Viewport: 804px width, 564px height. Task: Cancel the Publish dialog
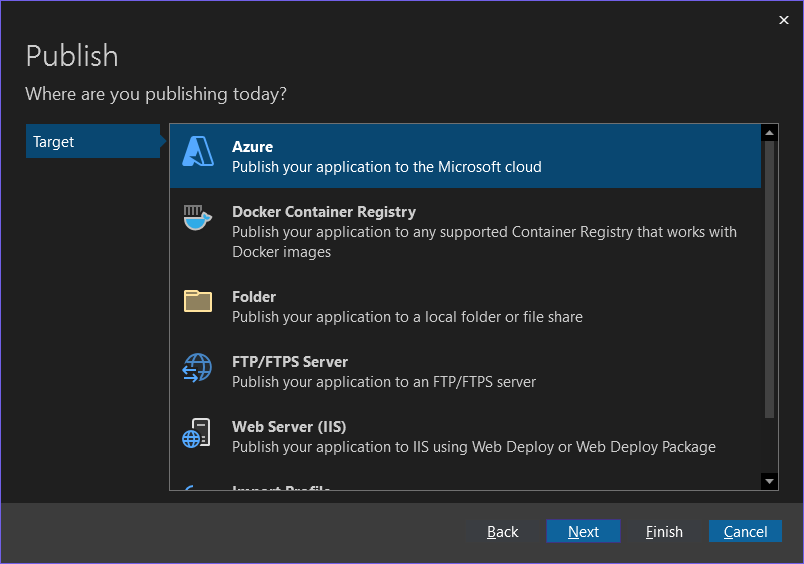(745, 531)
